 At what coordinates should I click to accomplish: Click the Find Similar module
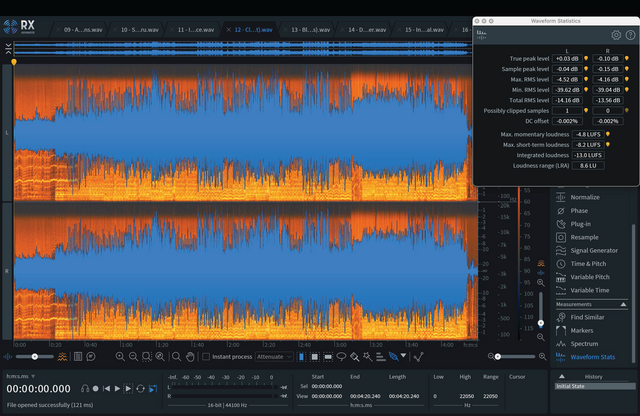[589, 316]
